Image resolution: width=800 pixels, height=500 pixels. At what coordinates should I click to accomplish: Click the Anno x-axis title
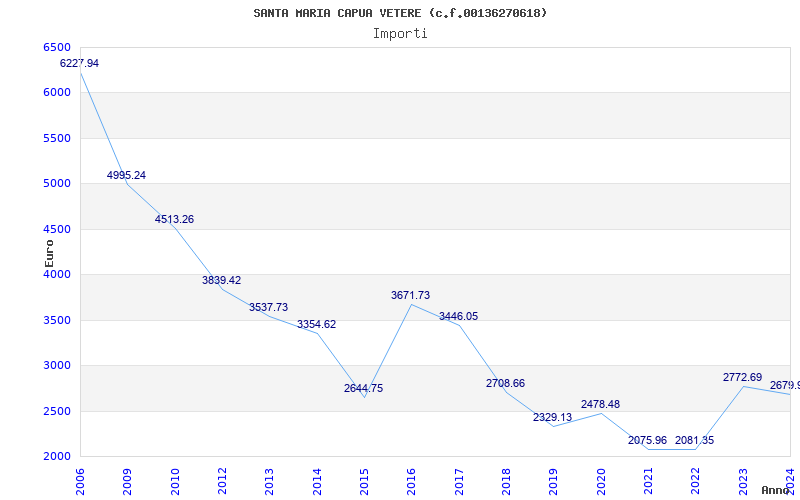click(776, 490)
